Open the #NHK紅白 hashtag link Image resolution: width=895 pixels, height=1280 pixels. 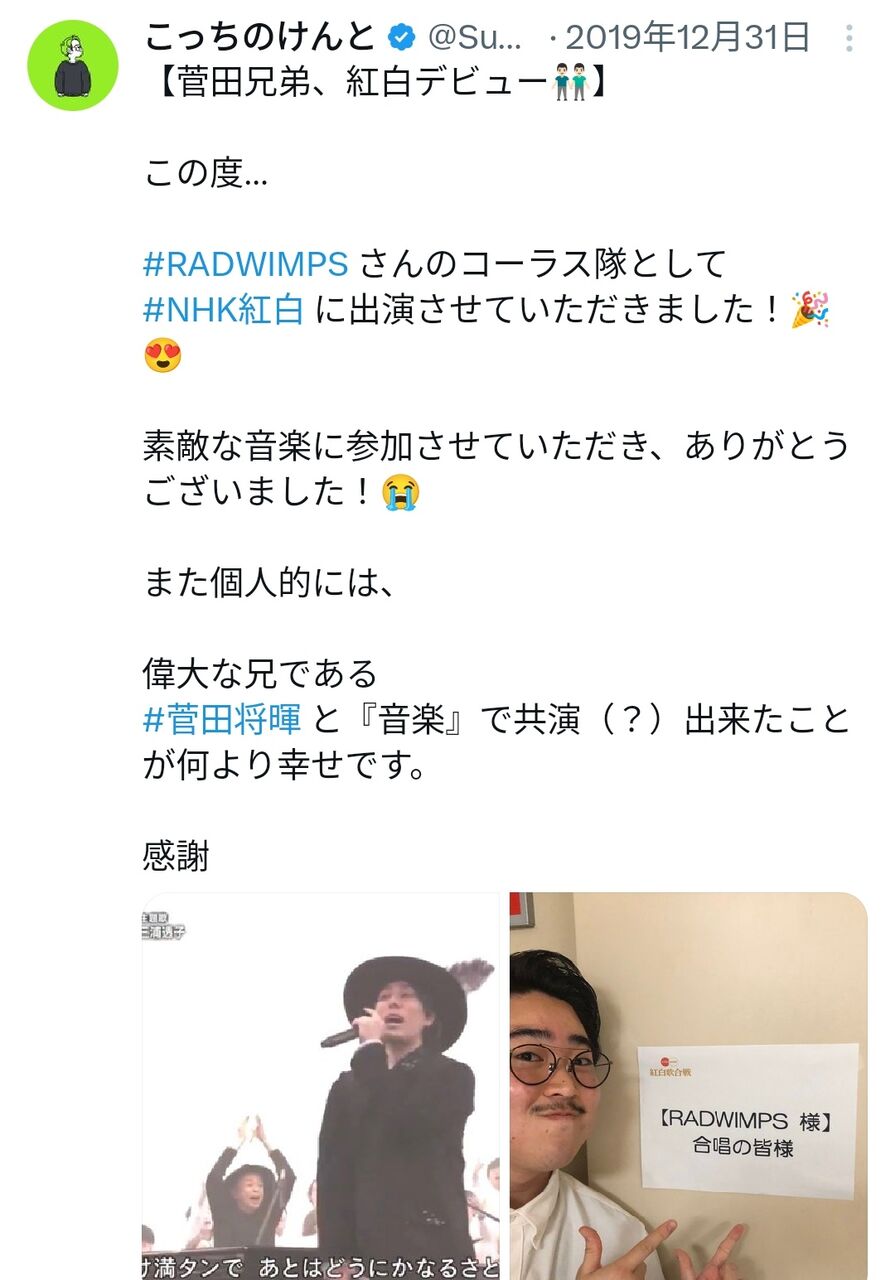(224, 310)
